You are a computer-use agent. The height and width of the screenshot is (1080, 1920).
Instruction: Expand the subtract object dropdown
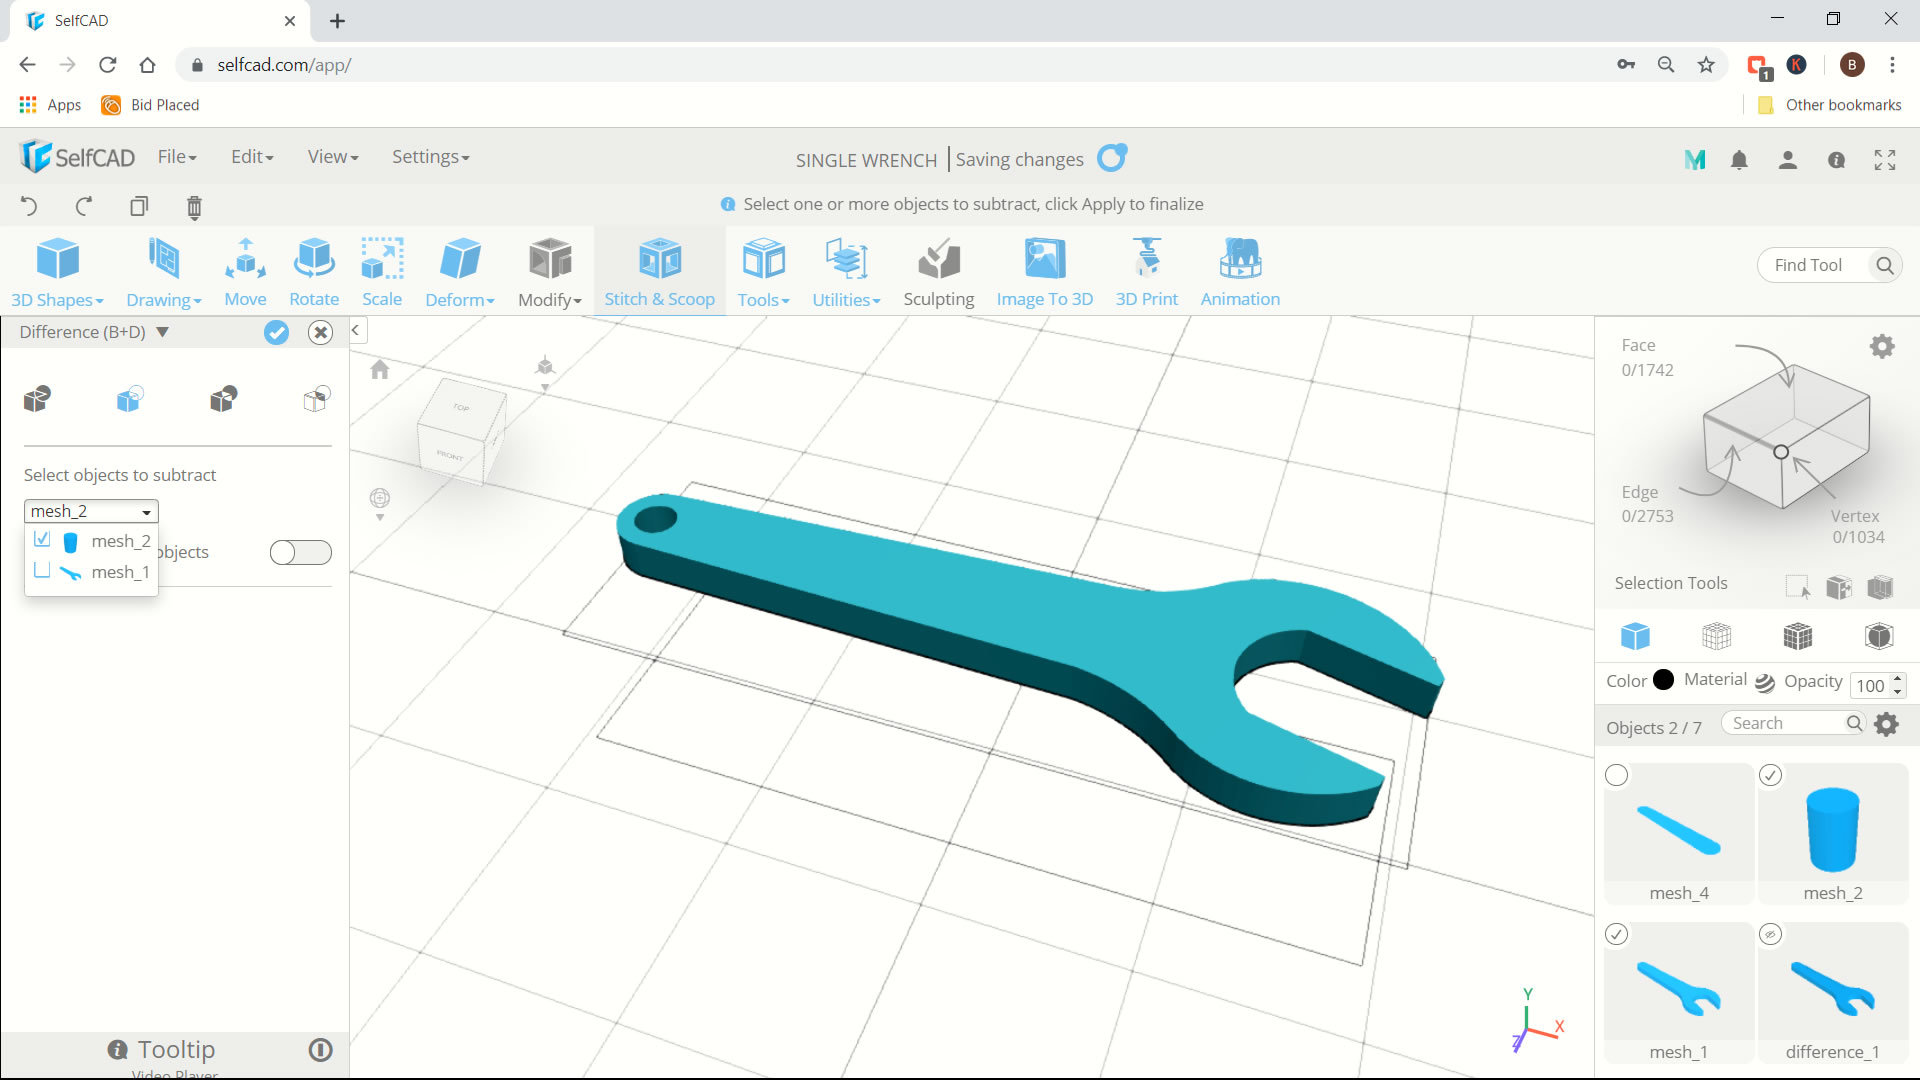pos(145,512)
